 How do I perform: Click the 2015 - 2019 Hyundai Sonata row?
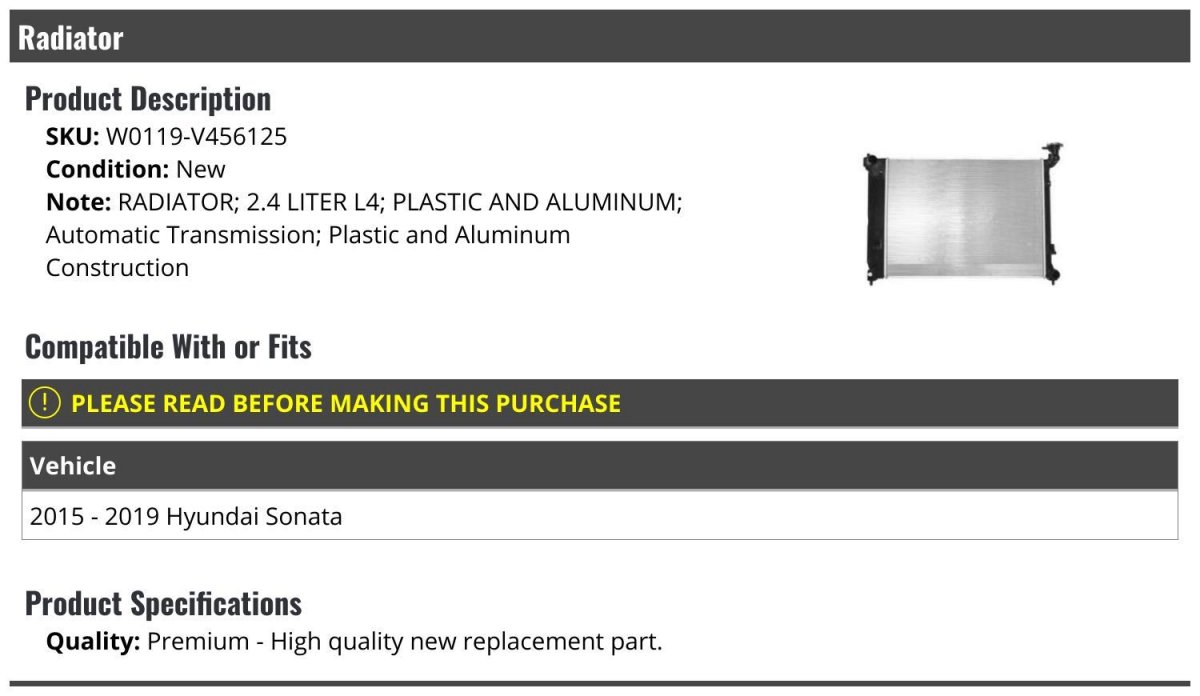[600, 516]
